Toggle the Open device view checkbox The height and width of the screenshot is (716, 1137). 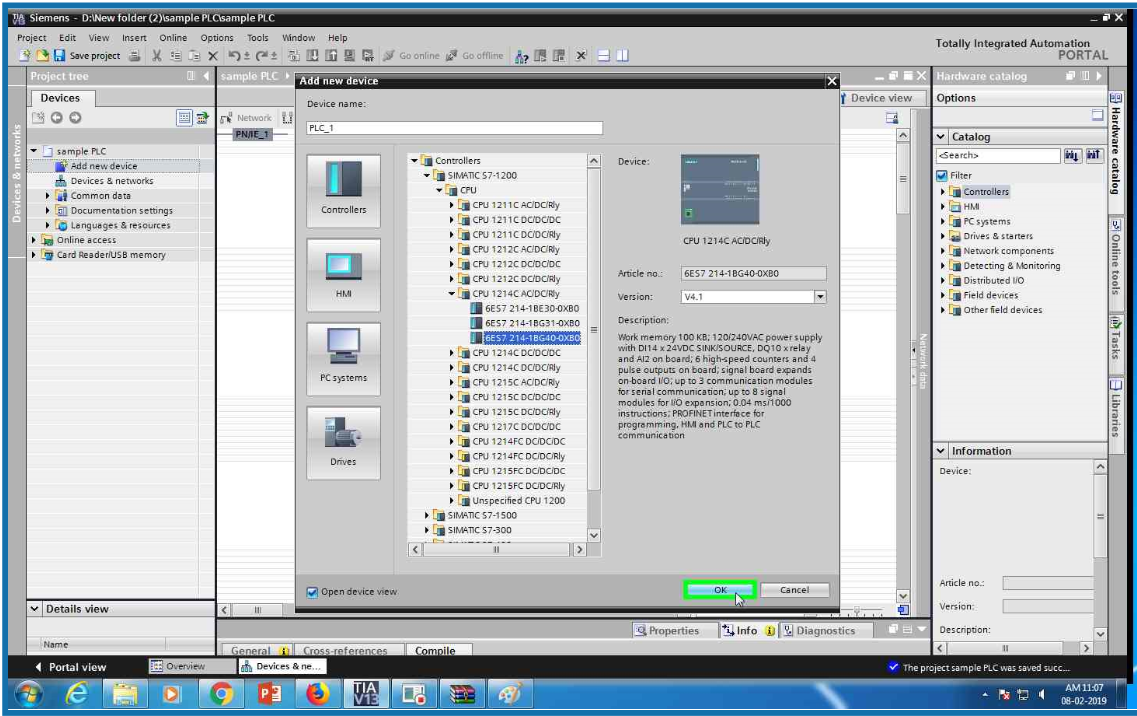pos(312,592)
